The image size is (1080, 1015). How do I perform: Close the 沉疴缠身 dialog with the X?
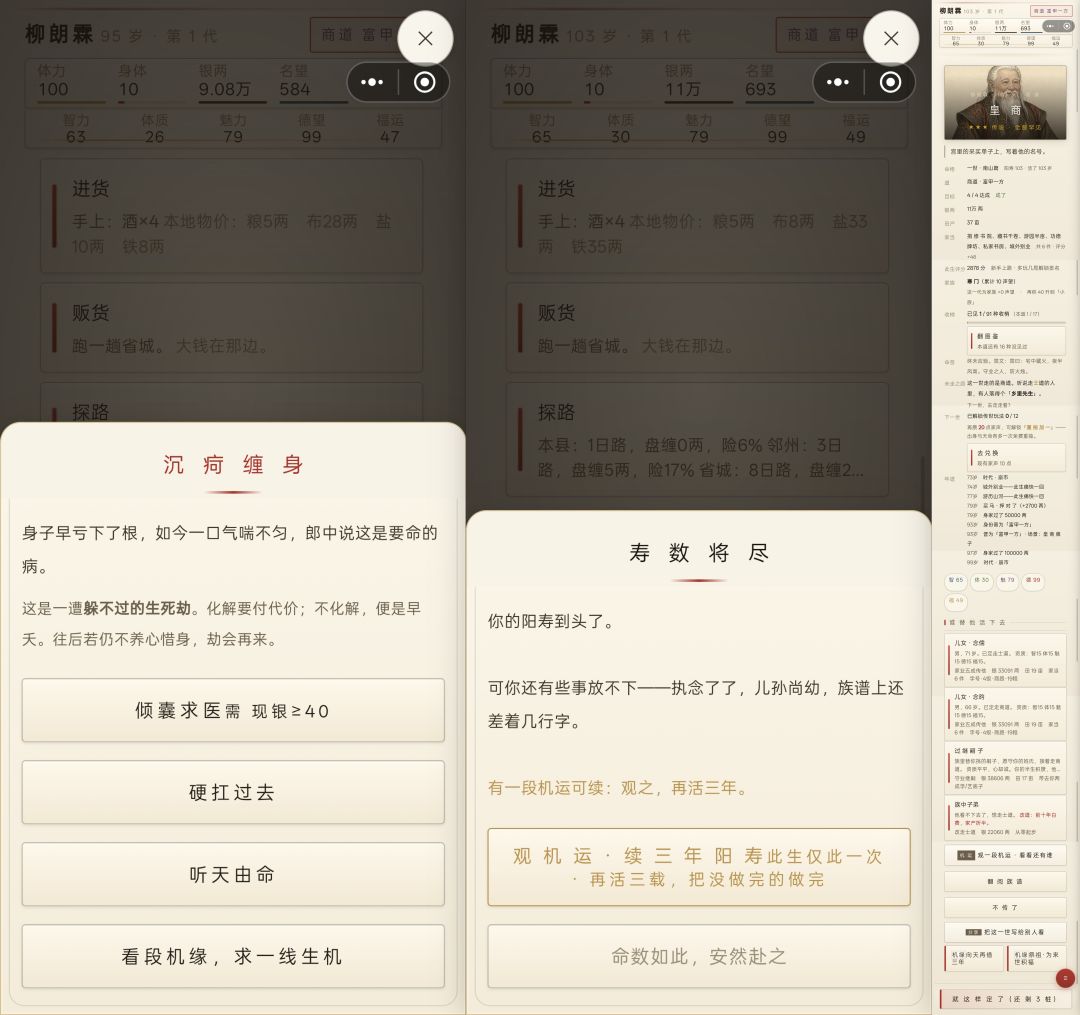point(425,39)
